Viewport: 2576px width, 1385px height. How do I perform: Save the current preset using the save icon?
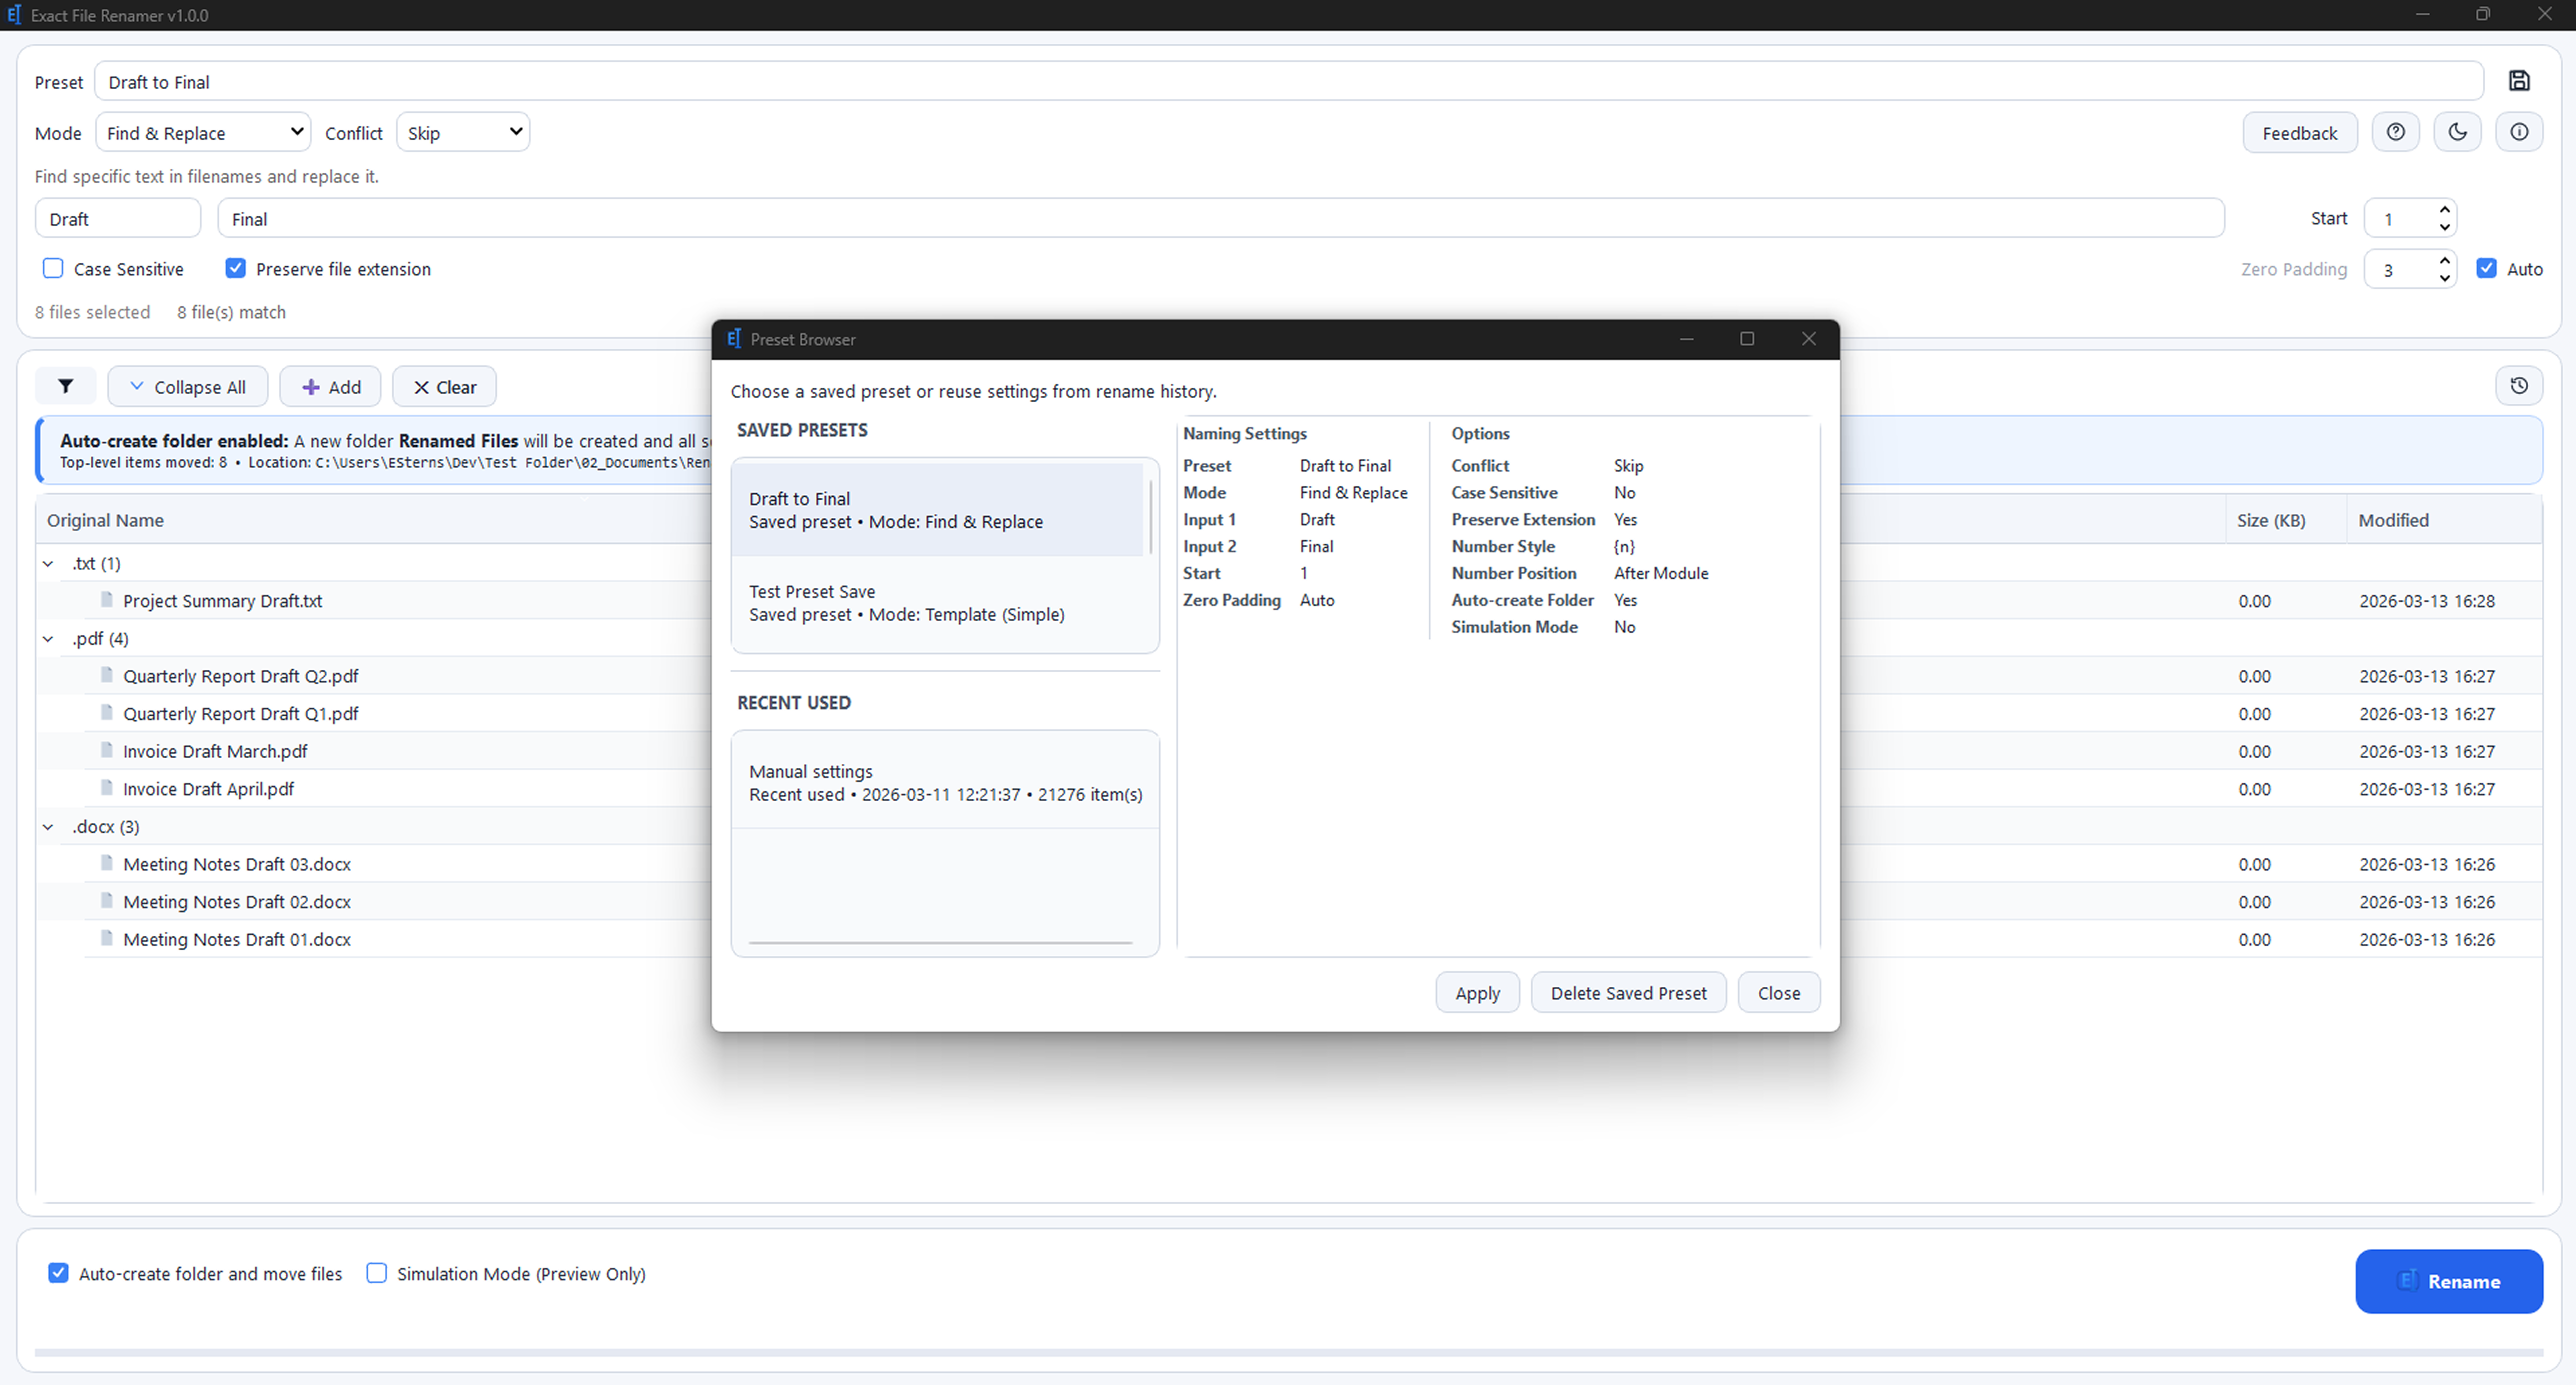pyautogui.click(x=2519, y=81)
